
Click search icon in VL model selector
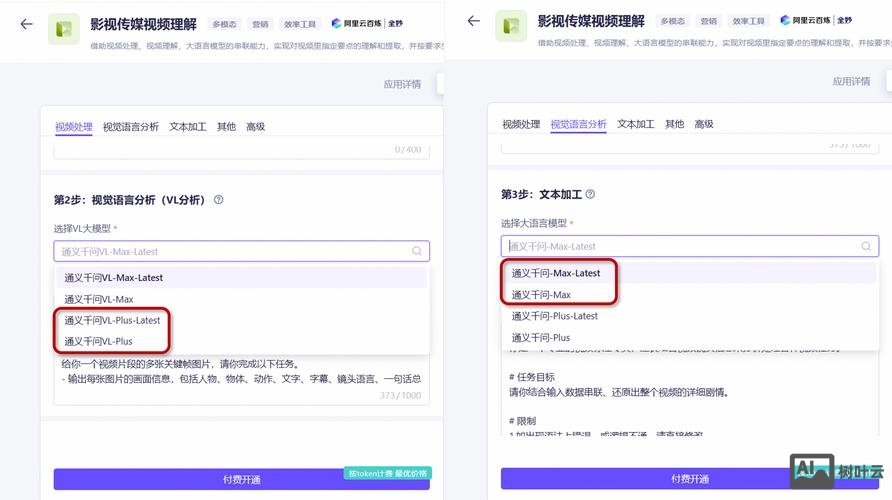(416, 251)
